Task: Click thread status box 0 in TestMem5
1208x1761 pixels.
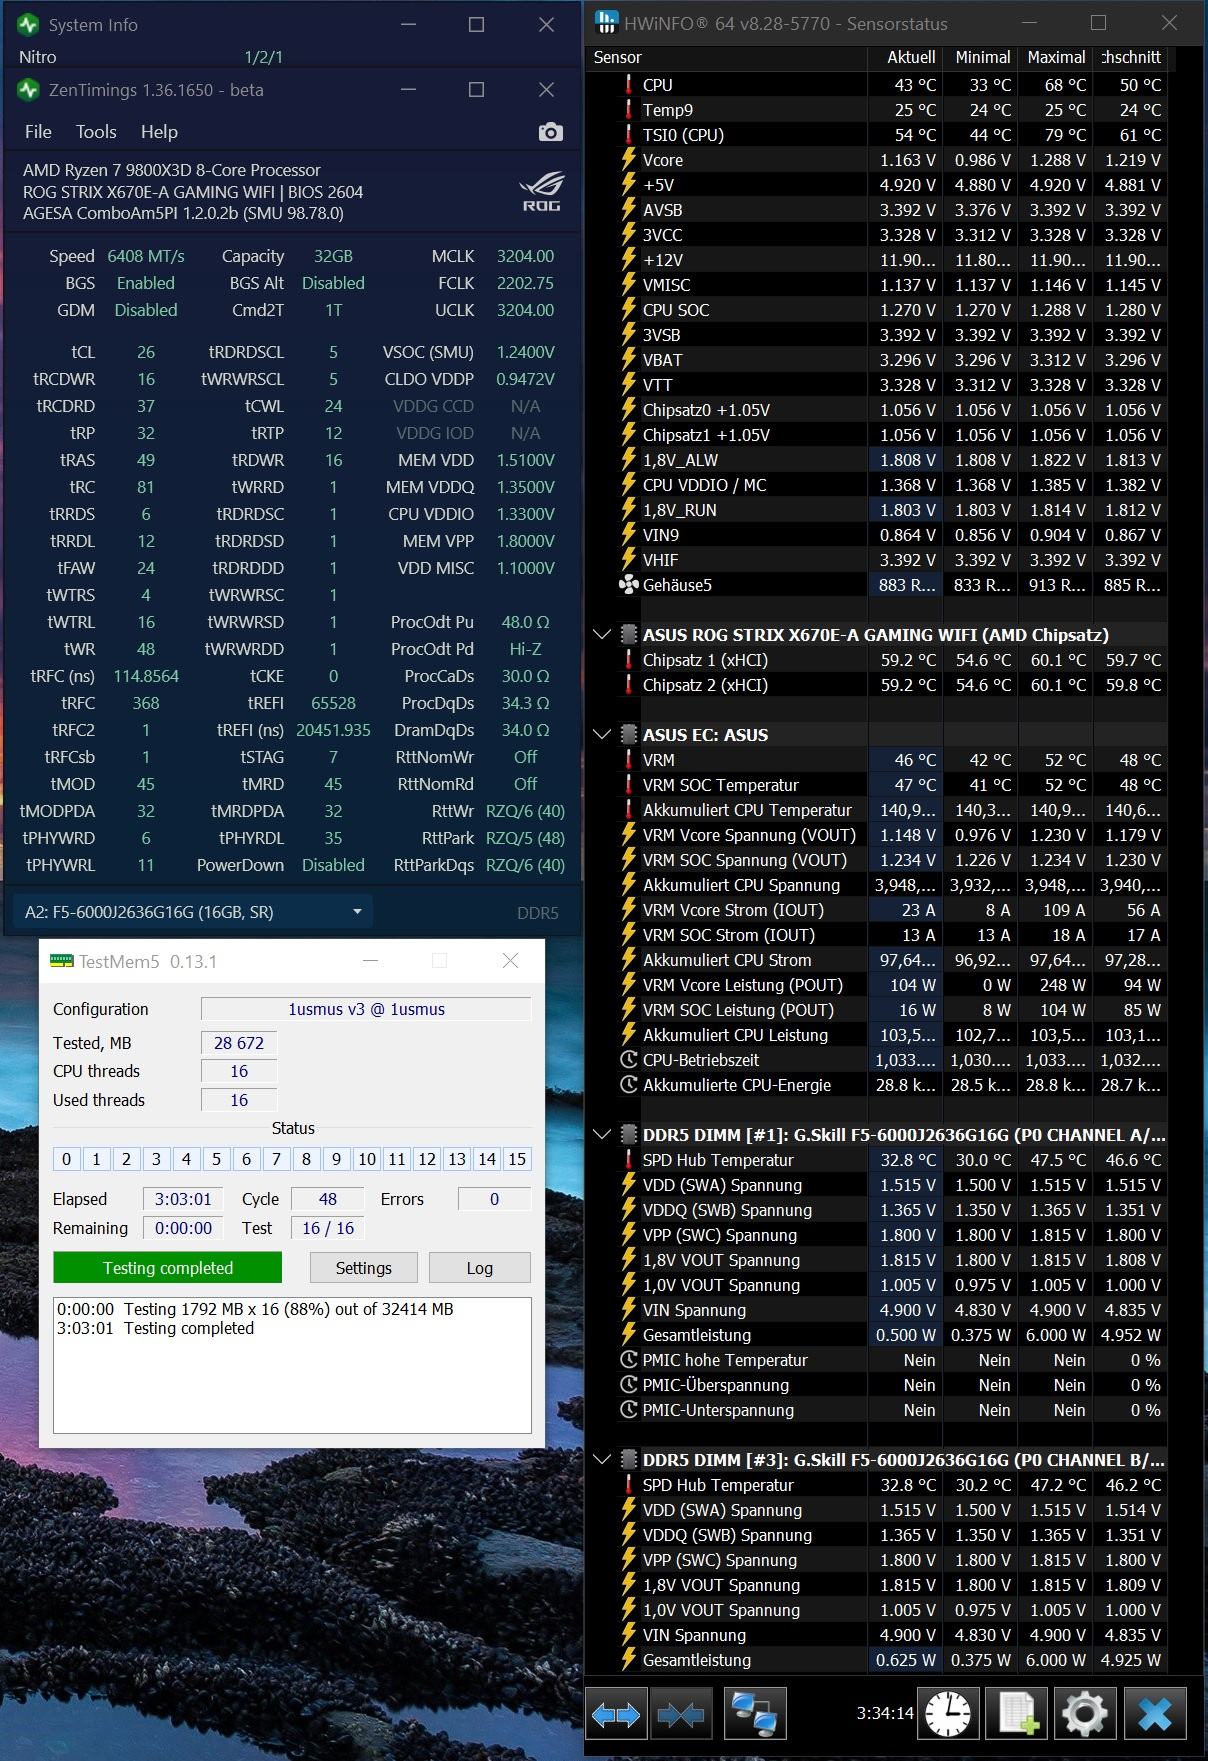Action: coord(67,1159)
